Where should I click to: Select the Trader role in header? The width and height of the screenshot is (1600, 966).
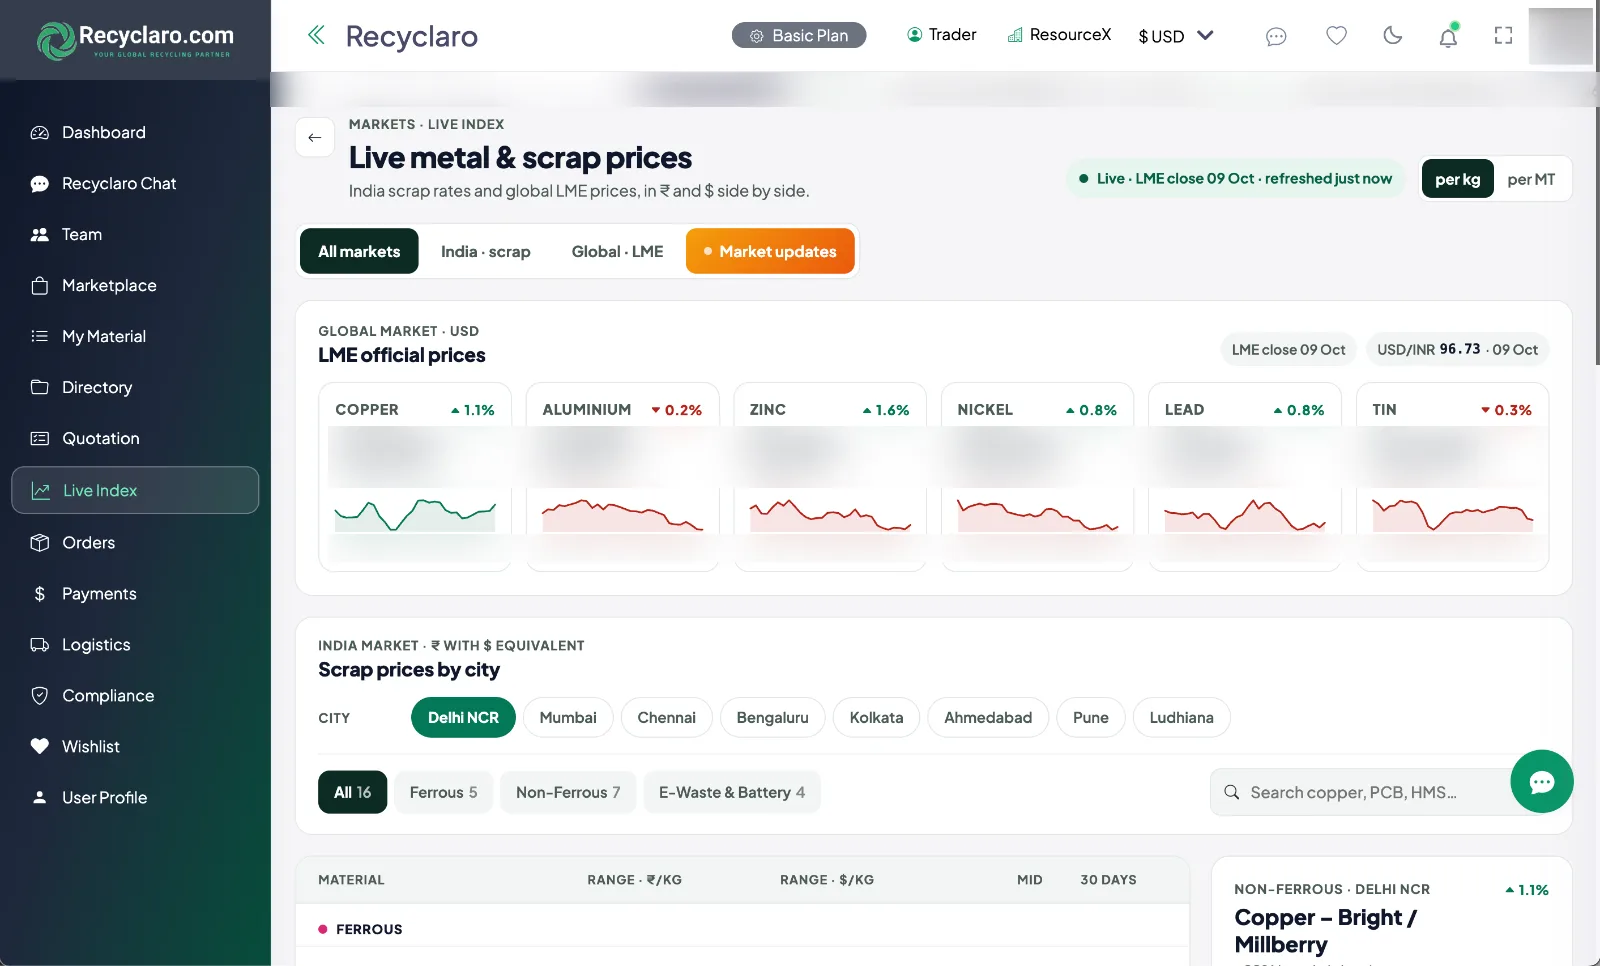click(x=941, y=35)
